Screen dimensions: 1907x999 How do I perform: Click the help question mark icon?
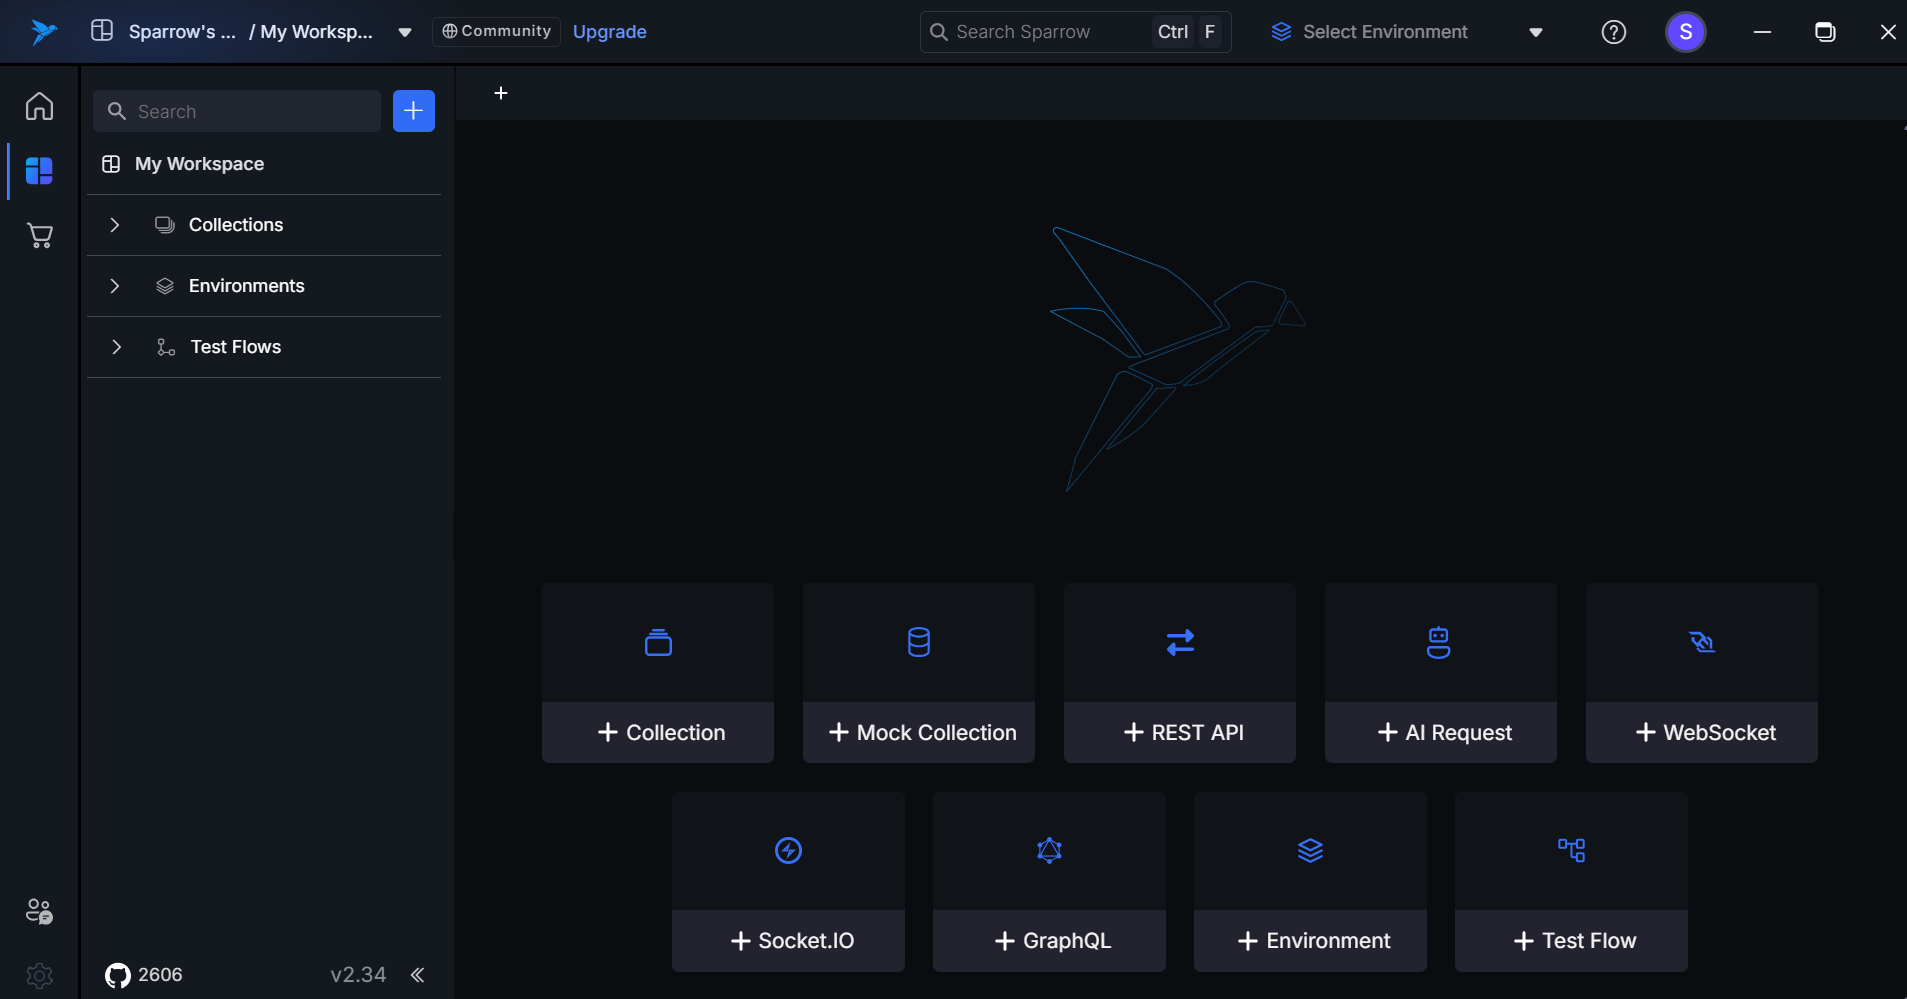click(x=1613, y=32)
